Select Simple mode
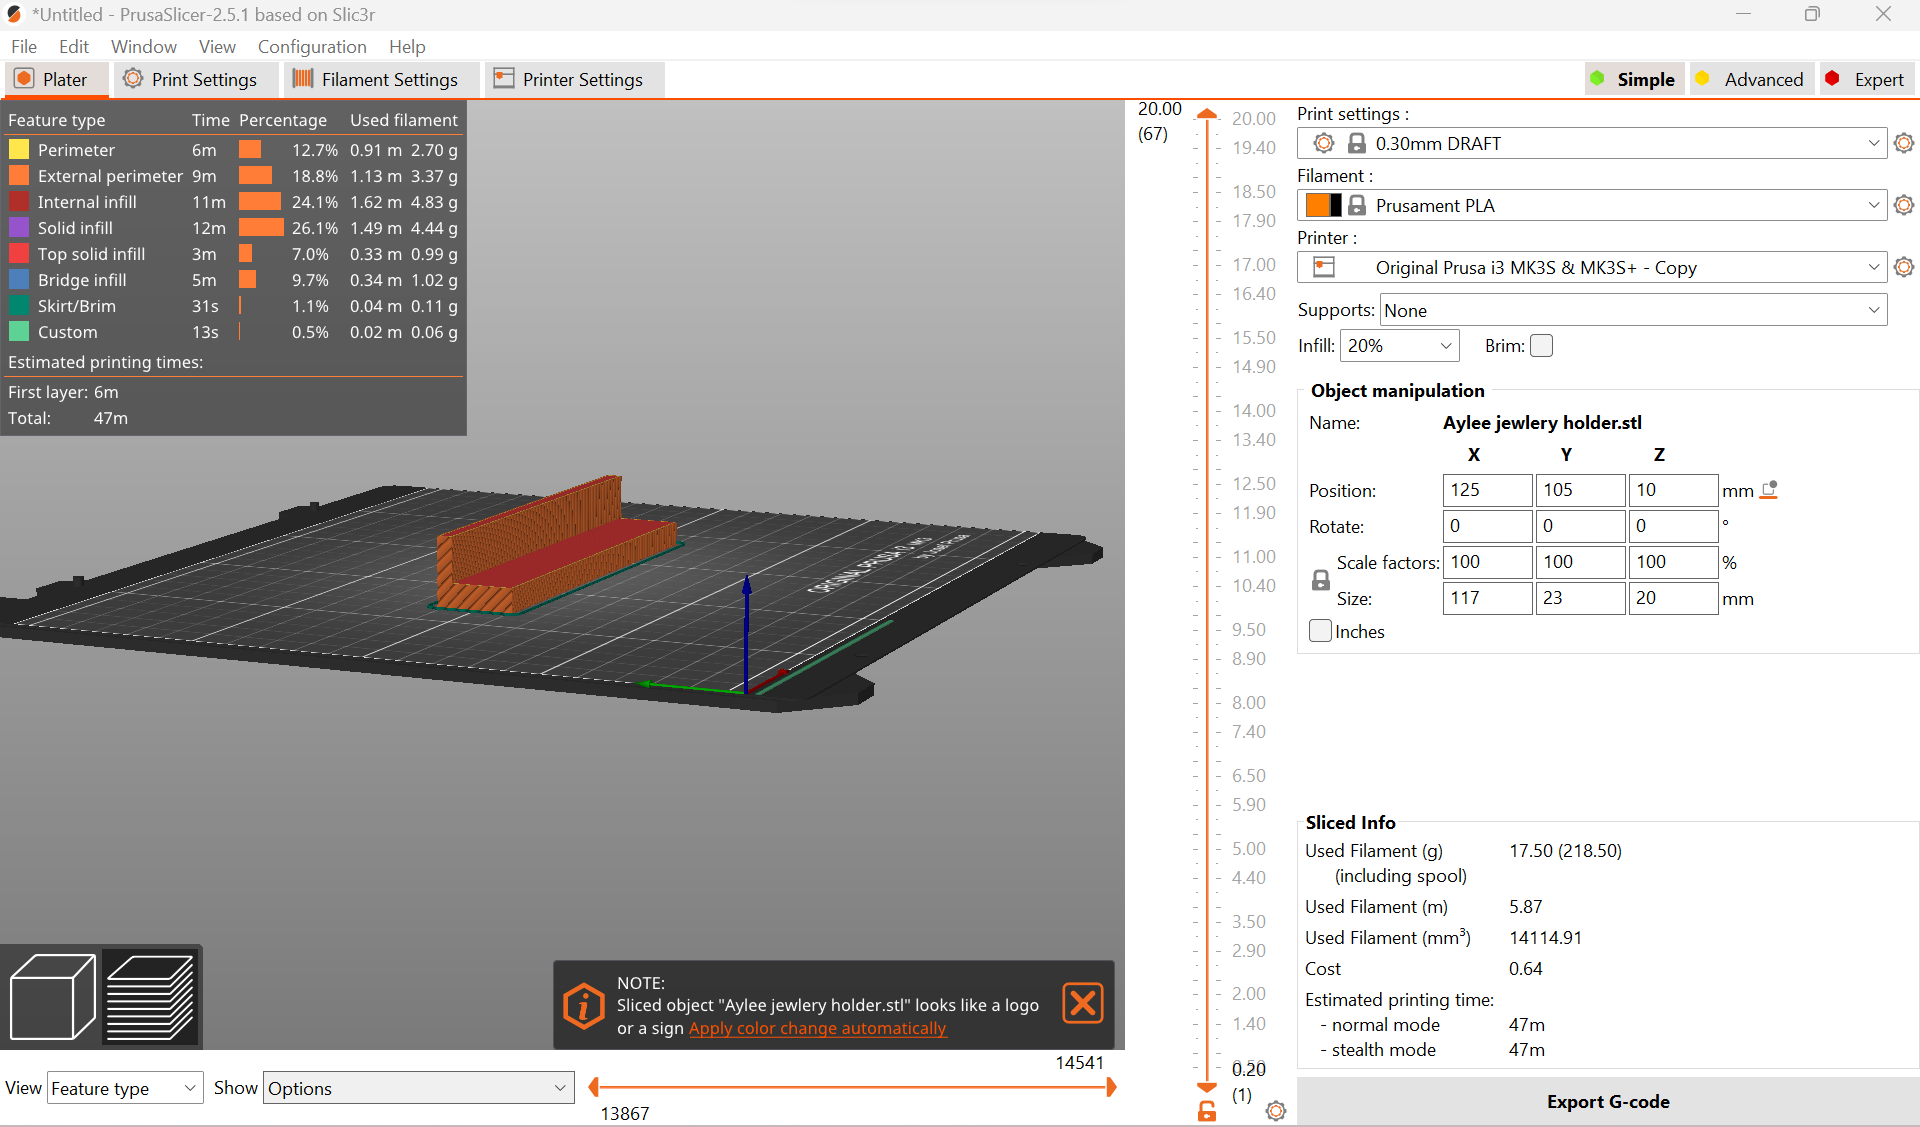The height and width of the screenshot is (1127, 1920). 1634,79
